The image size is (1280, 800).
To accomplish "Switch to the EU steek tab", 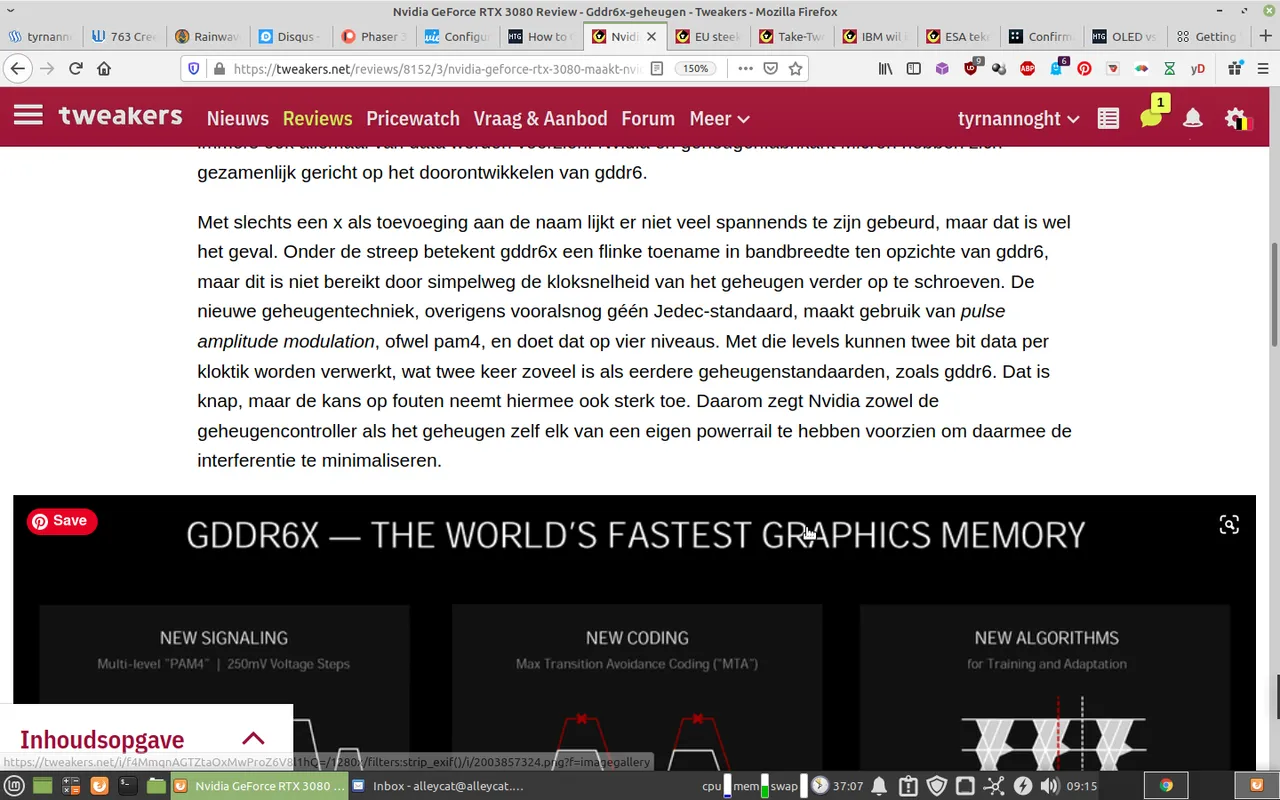I will click(708, 36).
